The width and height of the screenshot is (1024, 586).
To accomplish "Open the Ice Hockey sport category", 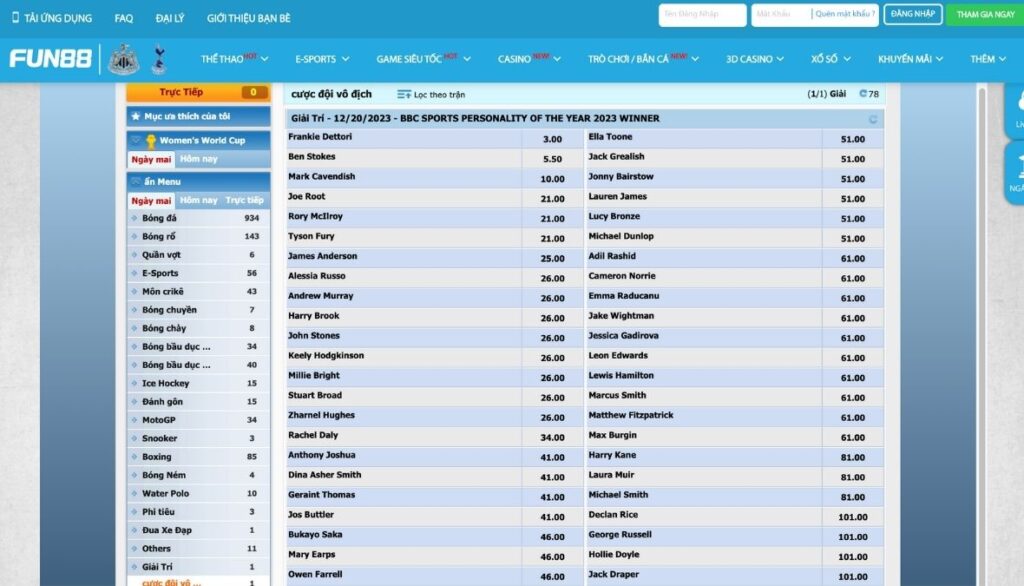I will [x=198, y=383].
